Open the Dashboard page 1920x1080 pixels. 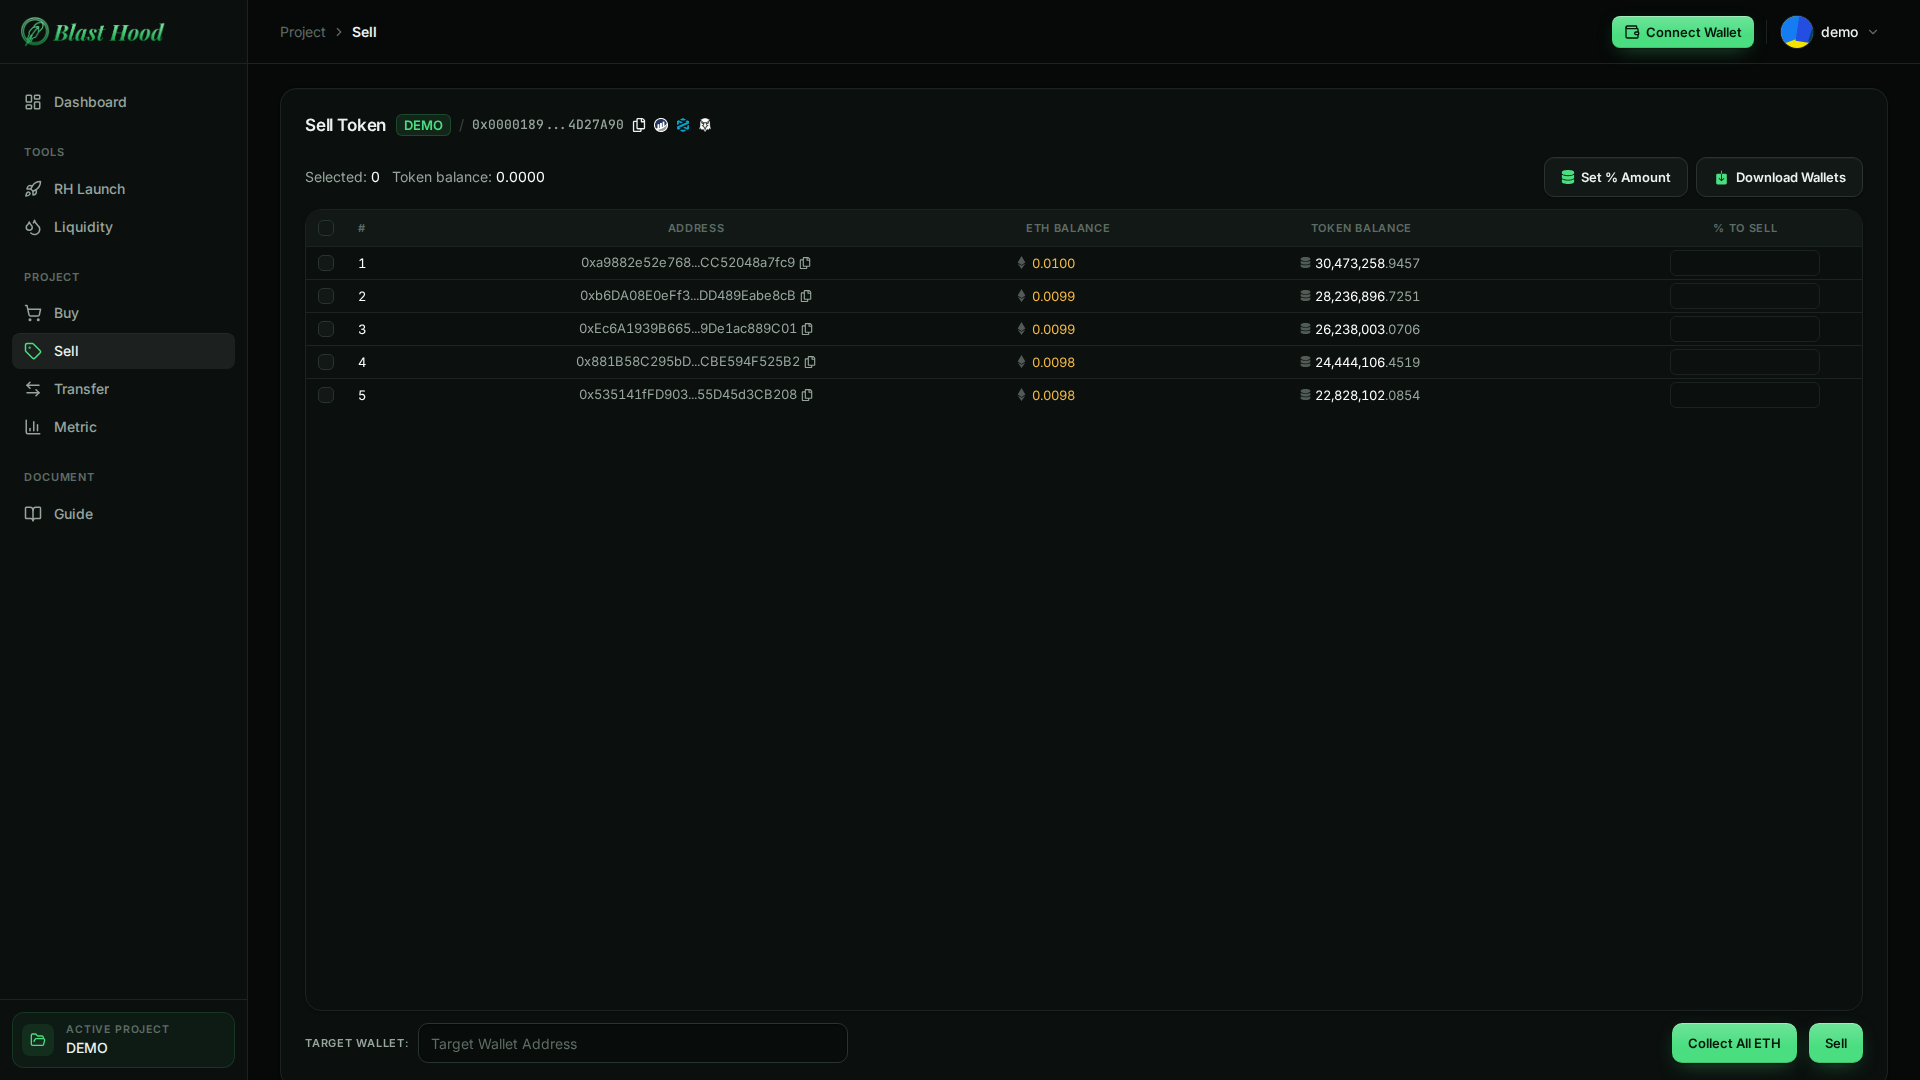pyautogui.click(x=123, y=102)
